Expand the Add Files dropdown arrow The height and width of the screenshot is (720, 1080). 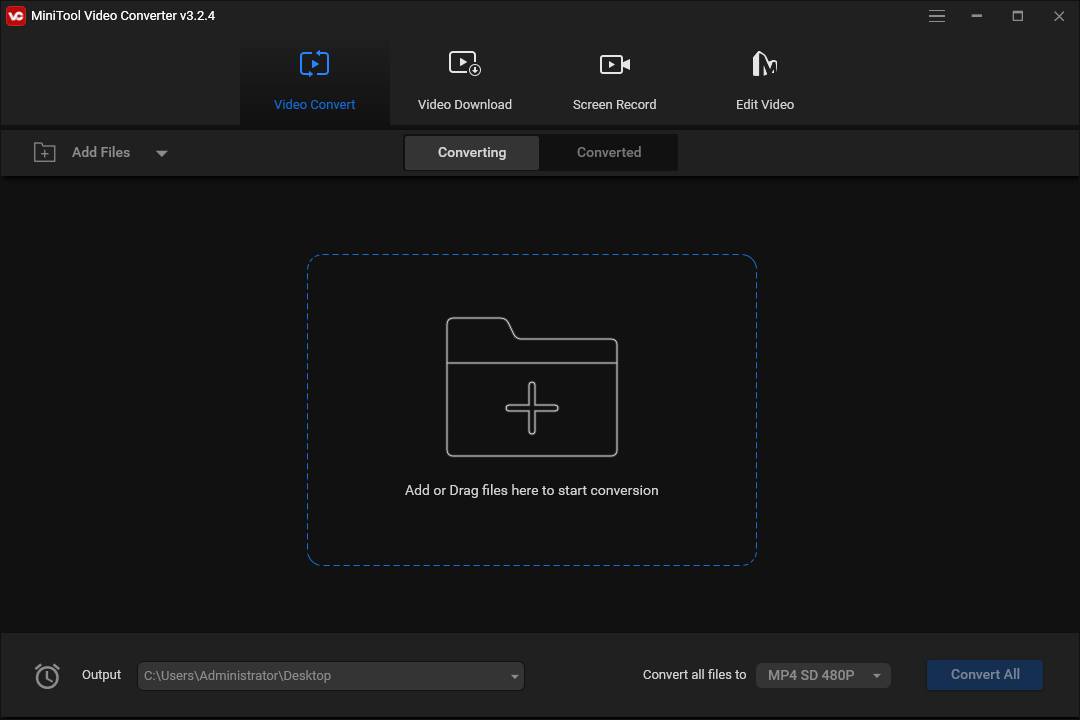(x=161, y=153)
